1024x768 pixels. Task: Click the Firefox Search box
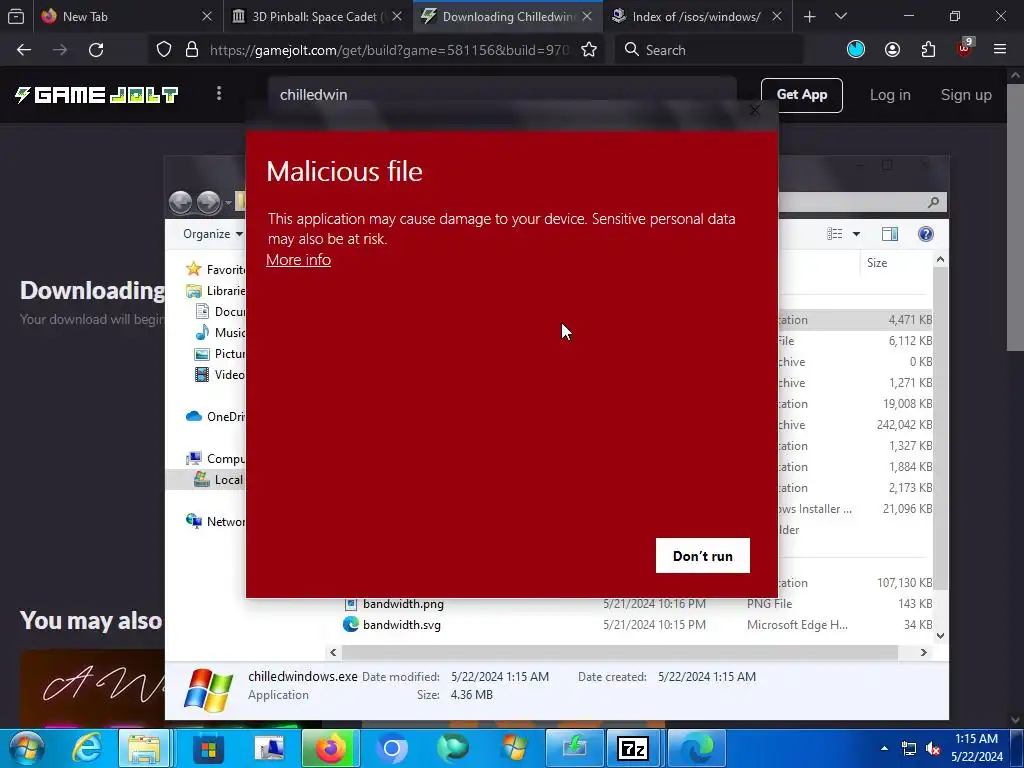click(x=709, y=50)
